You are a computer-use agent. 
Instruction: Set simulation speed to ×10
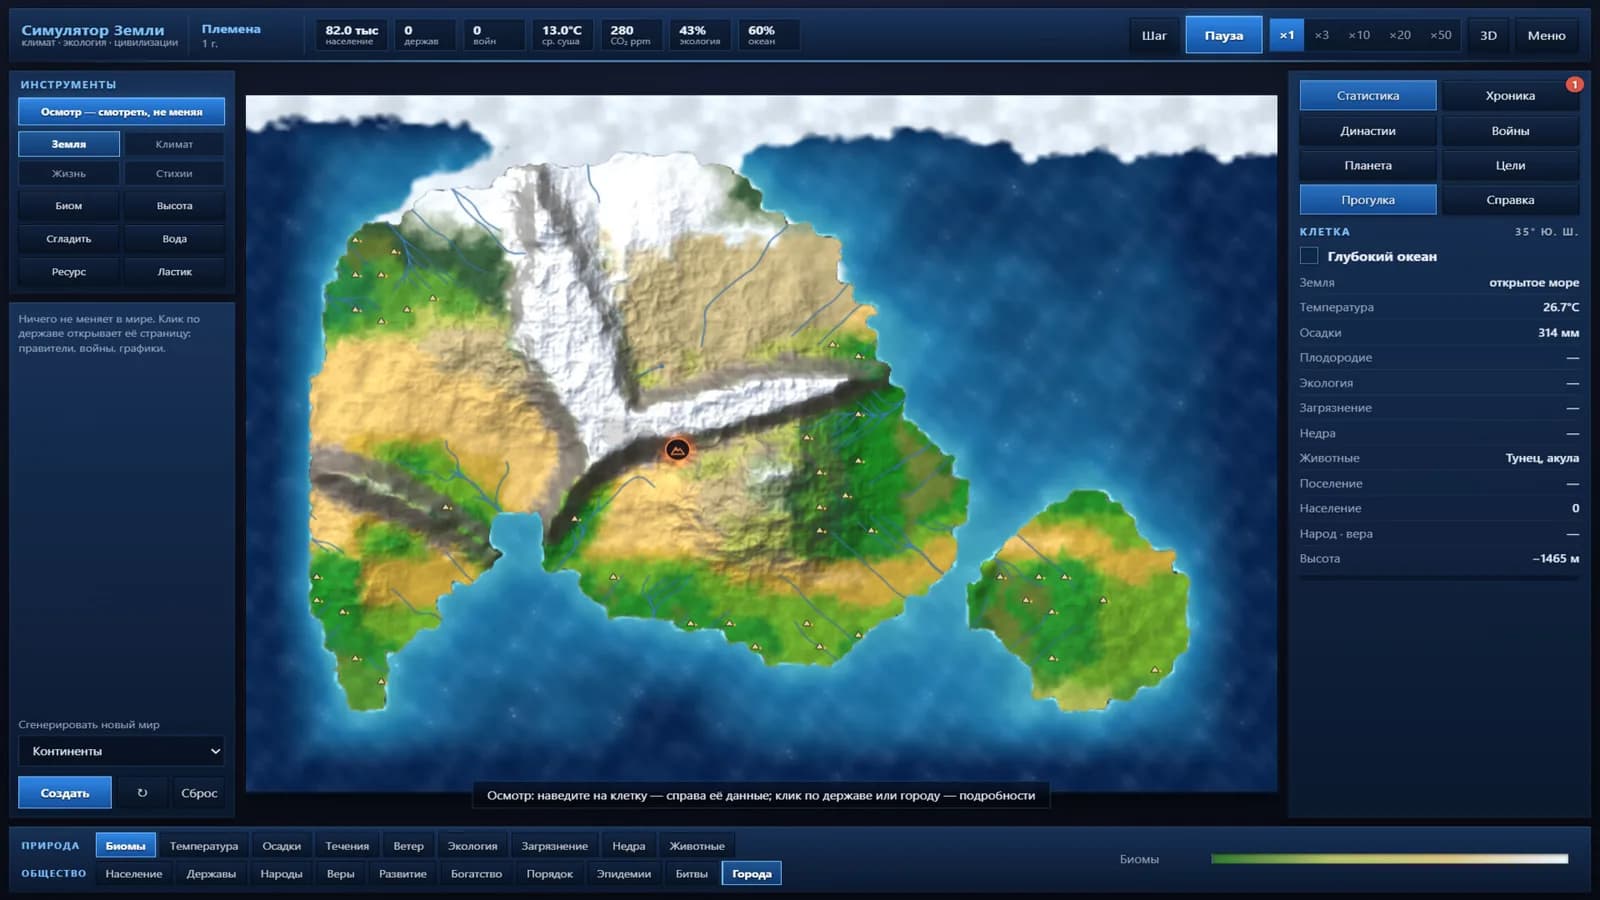pyautogui.click(x=1359, y=35)
